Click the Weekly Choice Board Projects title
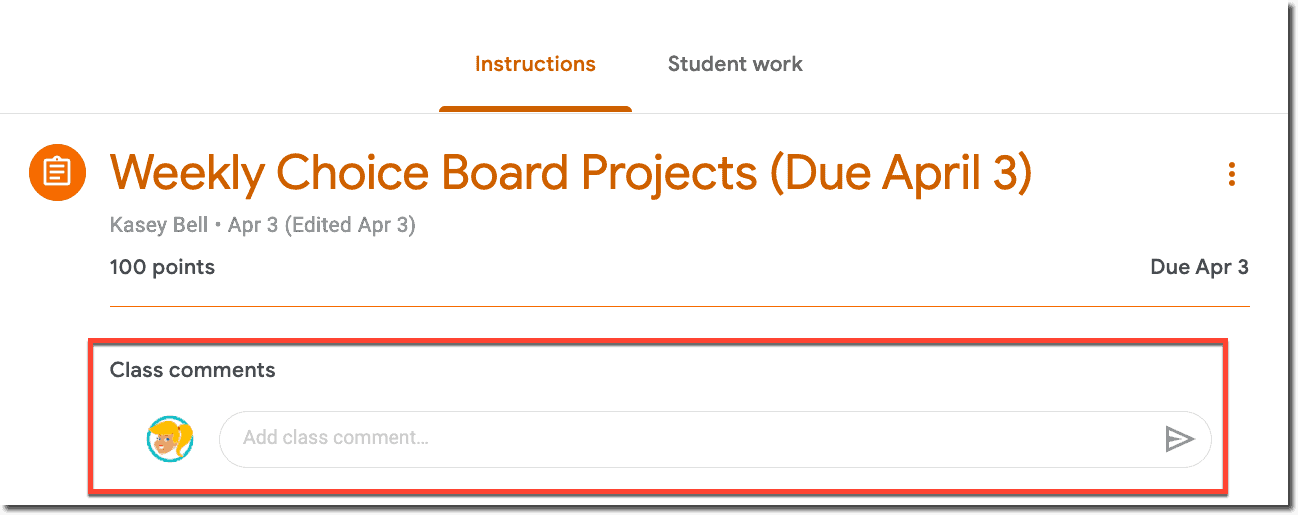Viewport: 1298px width, 515px height. (571, 174)
